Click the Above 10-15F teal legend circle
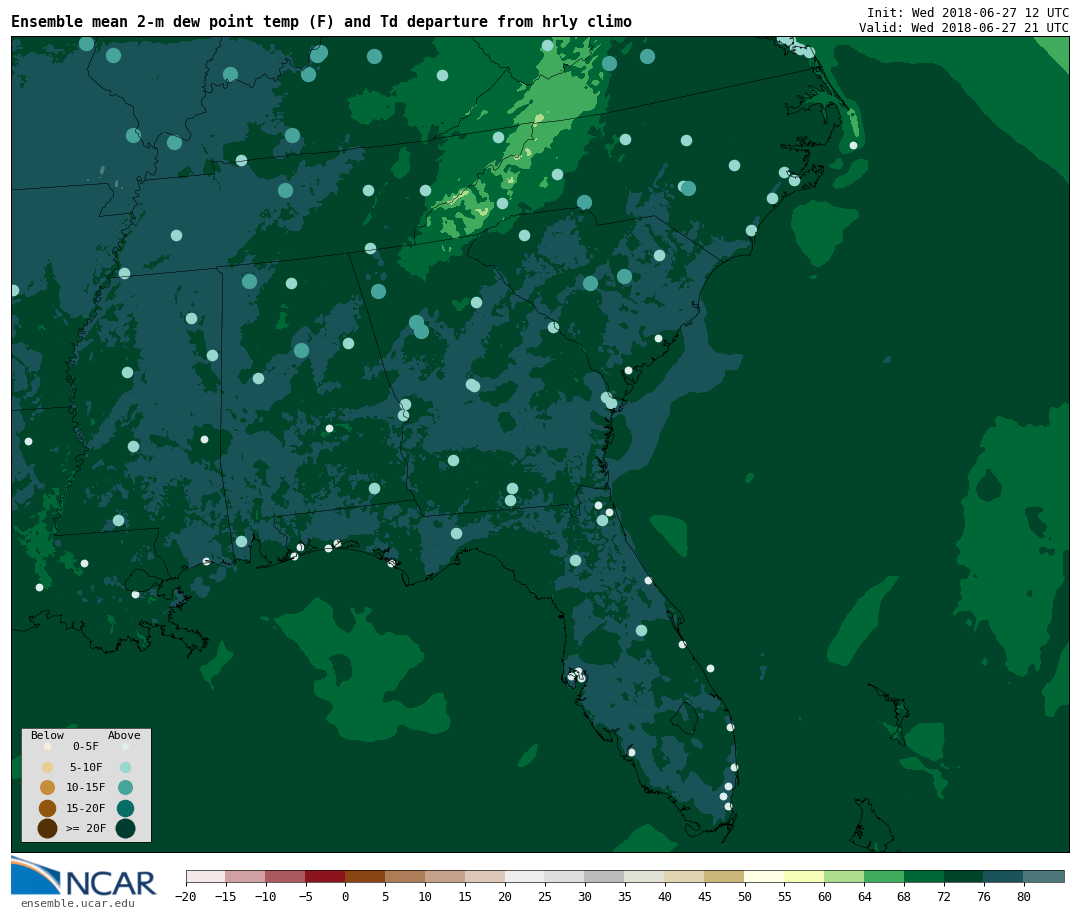The image size is (1080, 915). (125, 788)
